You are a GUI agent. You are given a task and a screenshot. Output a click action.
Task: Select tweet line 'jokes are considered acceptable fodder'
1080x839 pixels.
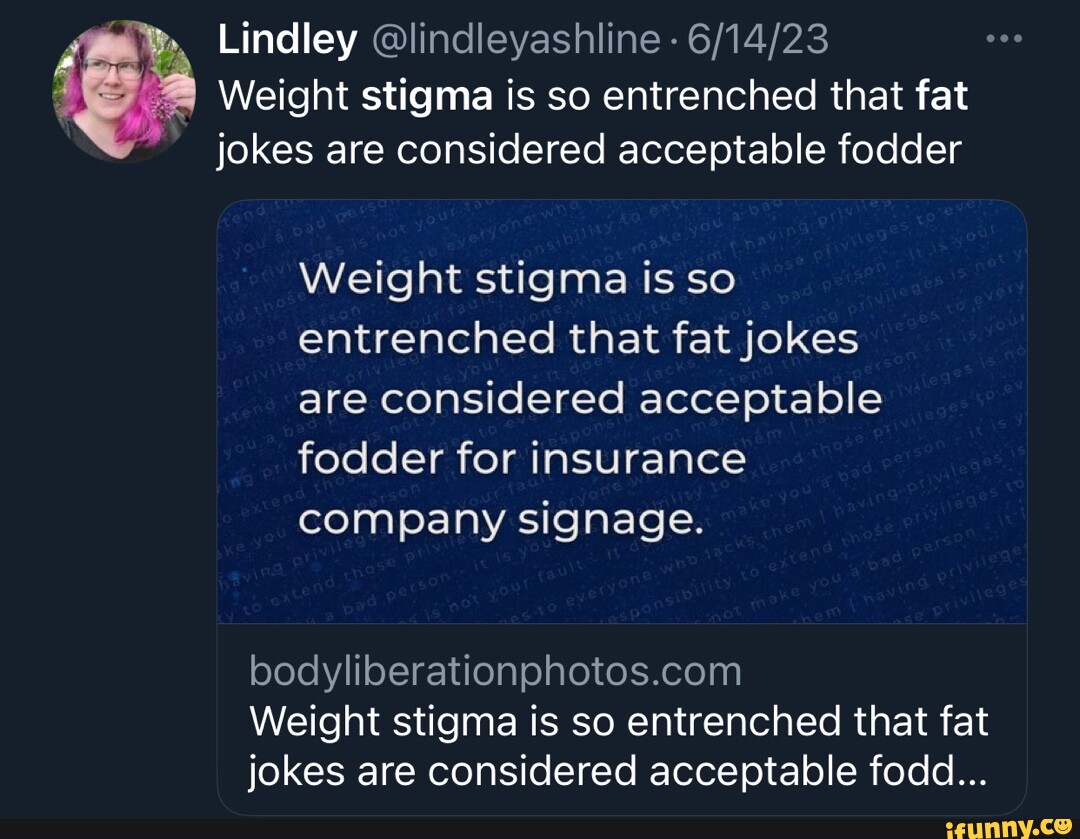[x=589, y=151]
